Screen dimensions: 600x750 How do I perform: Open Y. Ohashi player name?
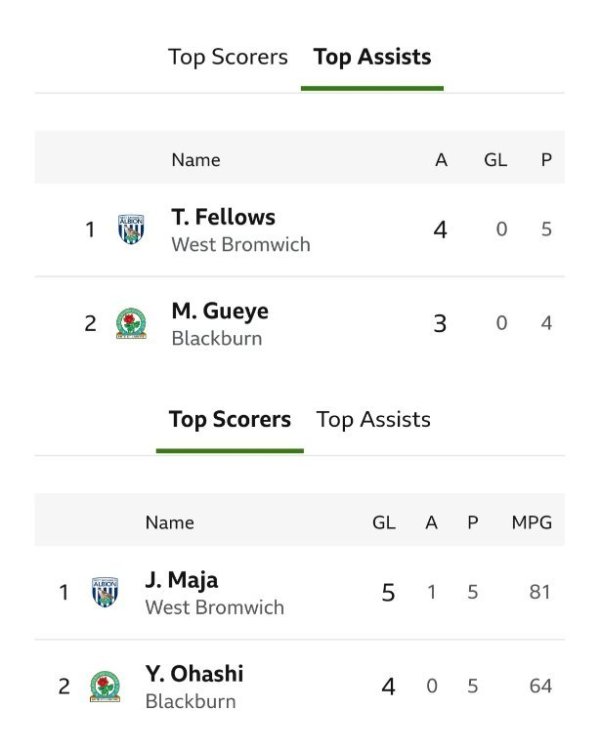tap(194, 674)
